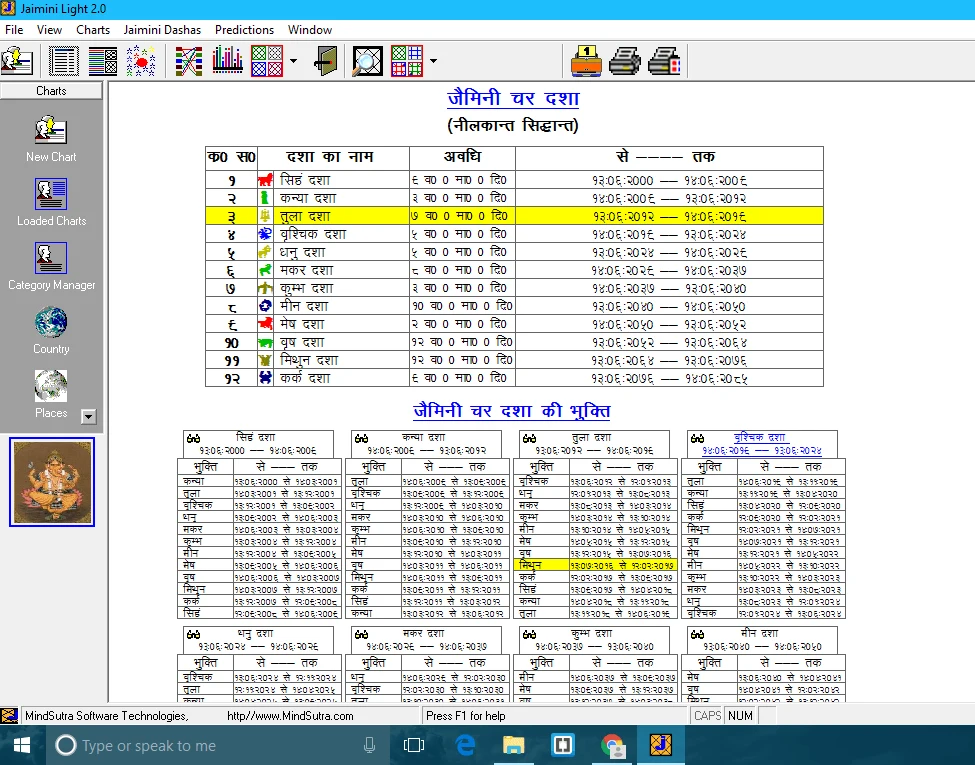Select the मीन दशा row name
This screenshot has height=765, width=975.
303,307
